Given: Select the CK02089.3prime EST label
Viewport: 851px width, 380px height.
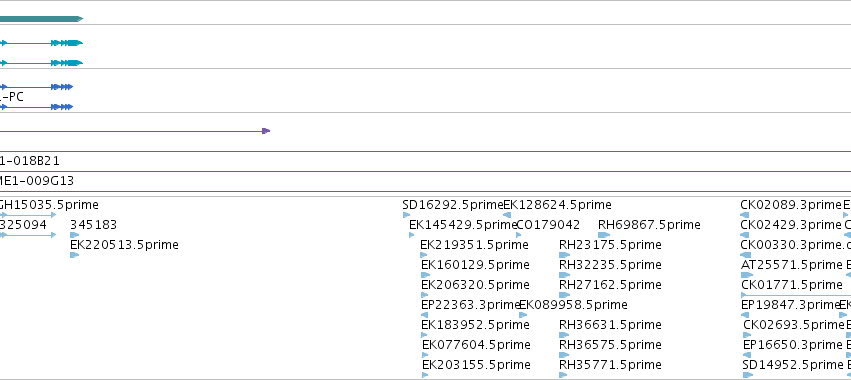Looking at the screenshot, I should [x=791, y=205].
